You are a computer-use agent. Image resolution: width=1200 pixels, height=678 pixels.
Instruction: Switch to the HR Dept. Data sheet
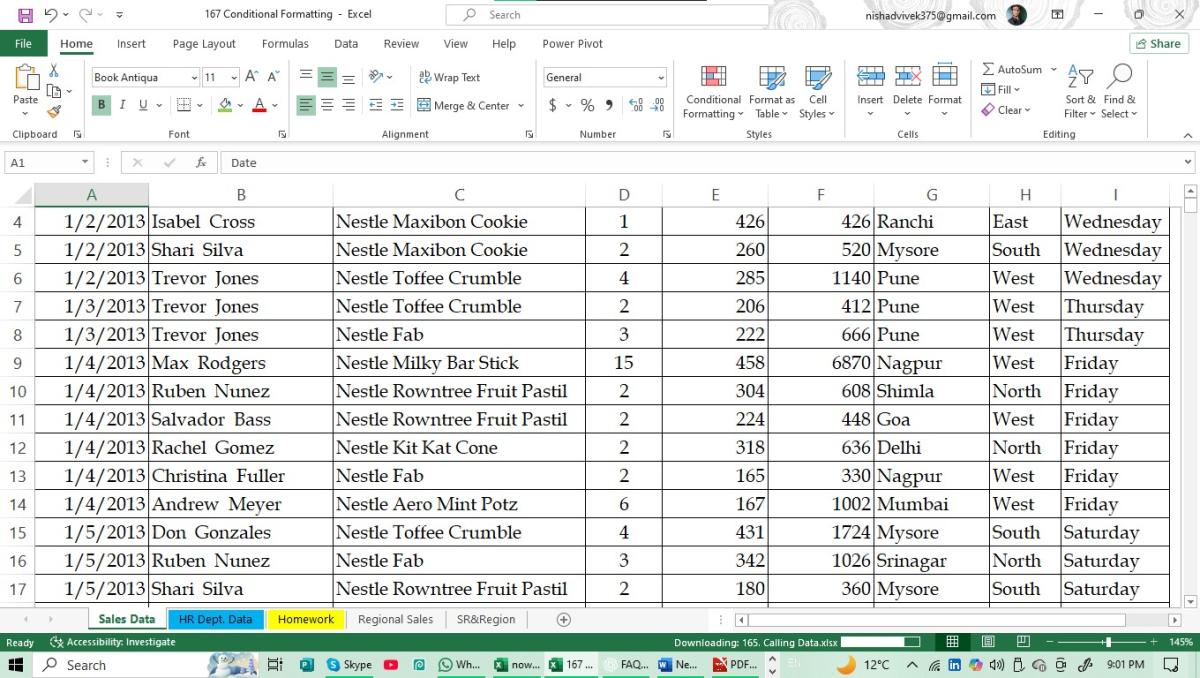[215, 619]
